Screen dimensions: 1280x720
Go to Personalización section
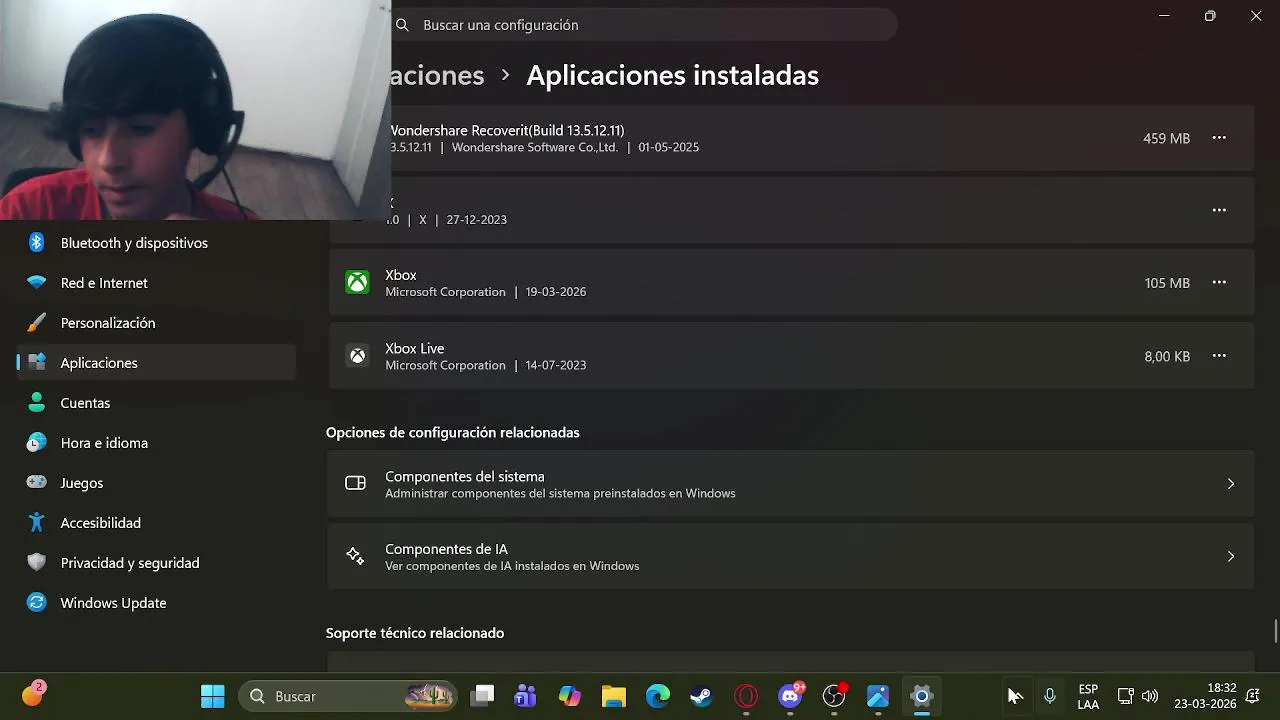(x=108, y=323)
